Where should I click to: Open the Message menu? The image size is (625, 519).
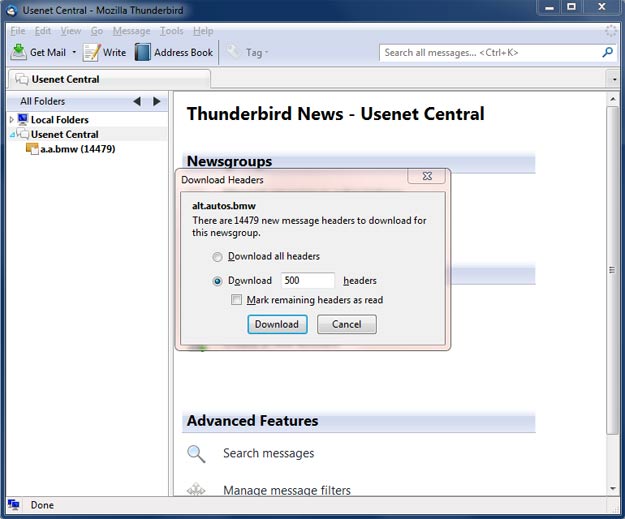click(132, 31)
